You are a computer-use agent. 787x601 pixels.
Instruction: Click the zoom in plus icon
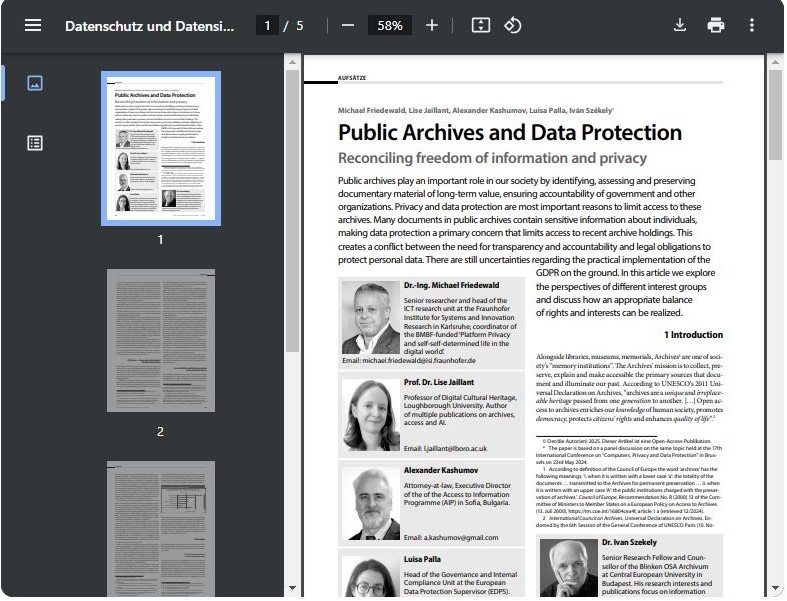(x=432, y=26)
